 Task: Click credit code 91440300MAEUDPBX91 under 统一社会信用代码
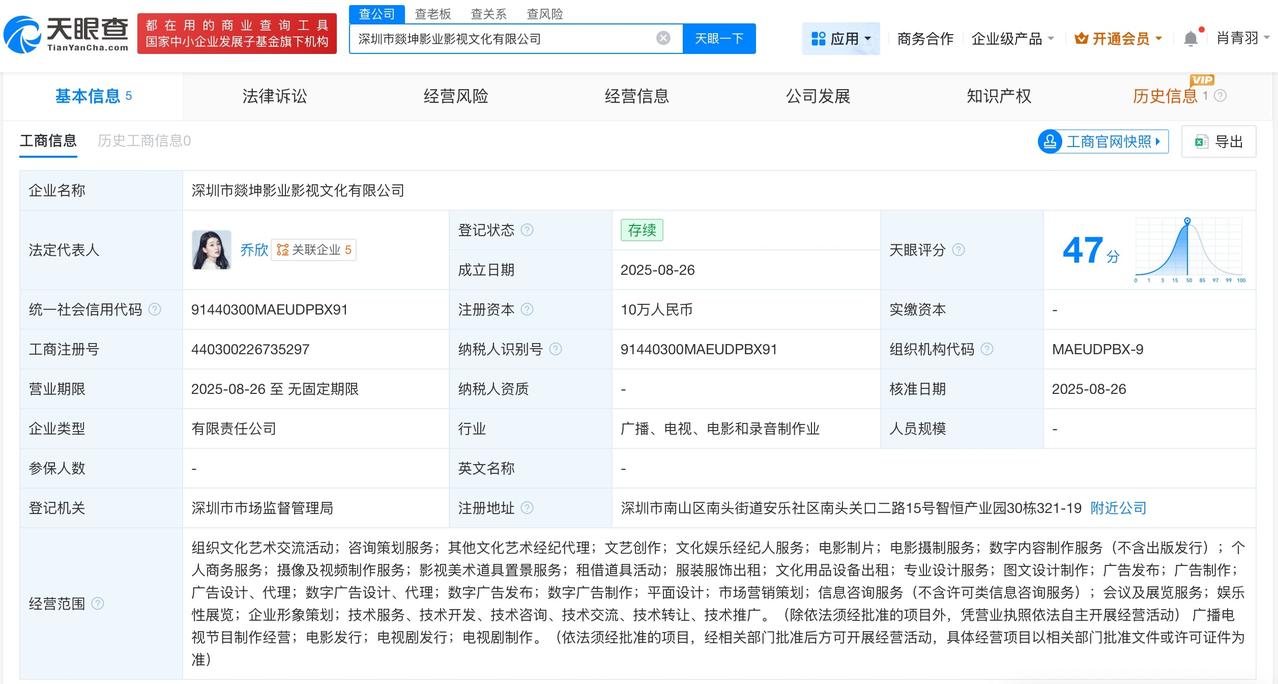pyautogui.click(x=270, y=310)
